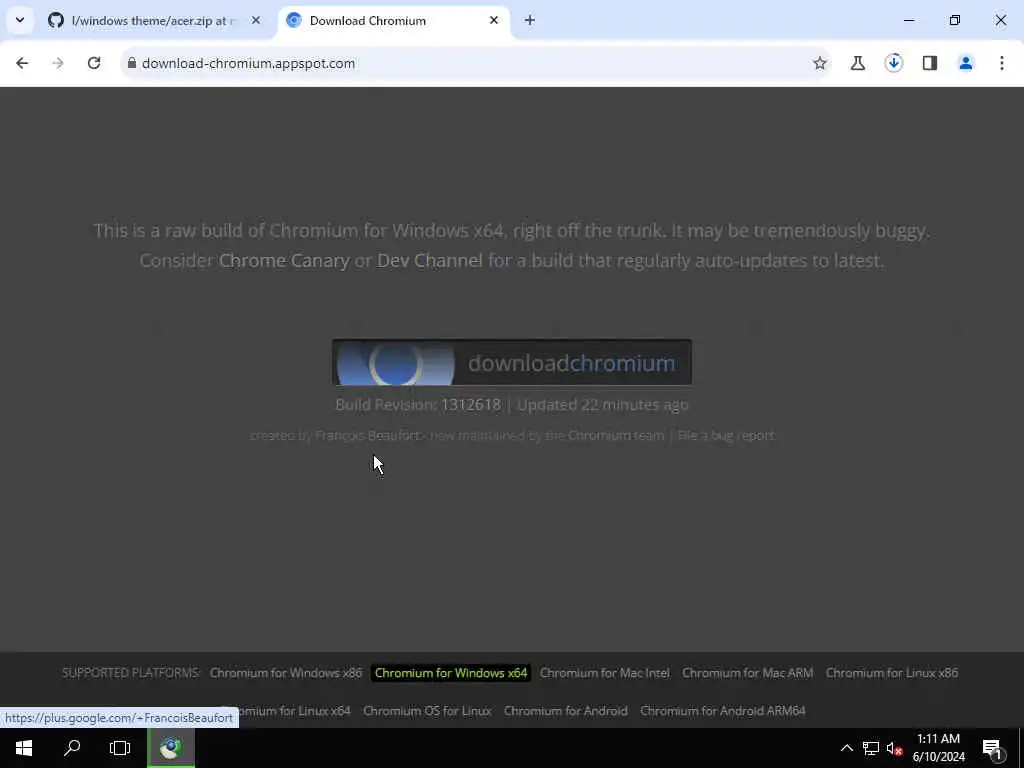The width and height of the screenshot is (1024, 768).
Task: Open the profile avatar menu
Action: (x=965, y=63)
